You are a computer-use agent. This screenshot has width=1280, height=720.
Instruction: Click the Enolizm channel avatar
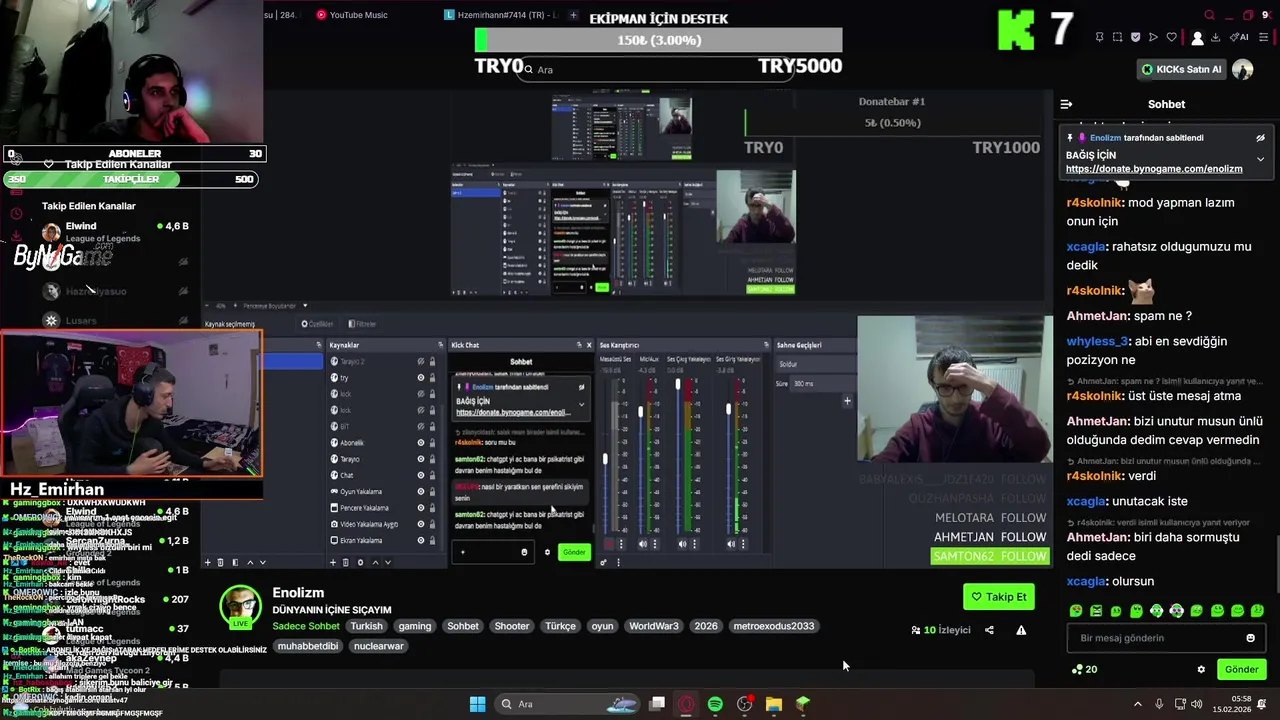(241, 607)
